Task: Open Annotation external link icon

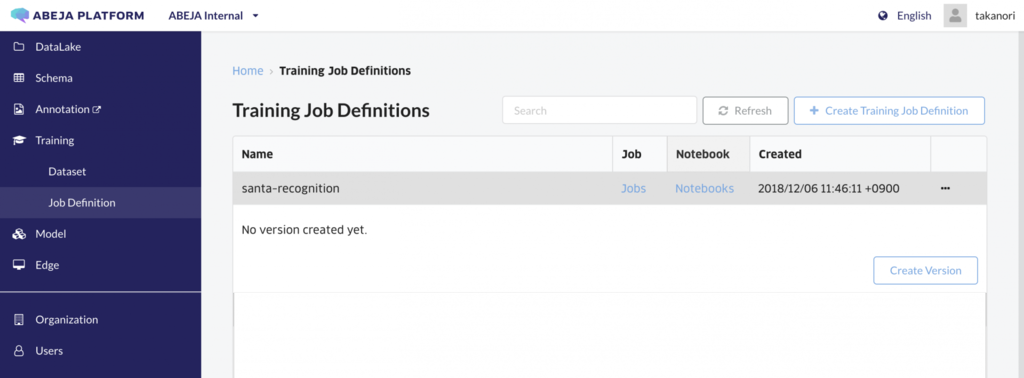Action: [97, 110]
